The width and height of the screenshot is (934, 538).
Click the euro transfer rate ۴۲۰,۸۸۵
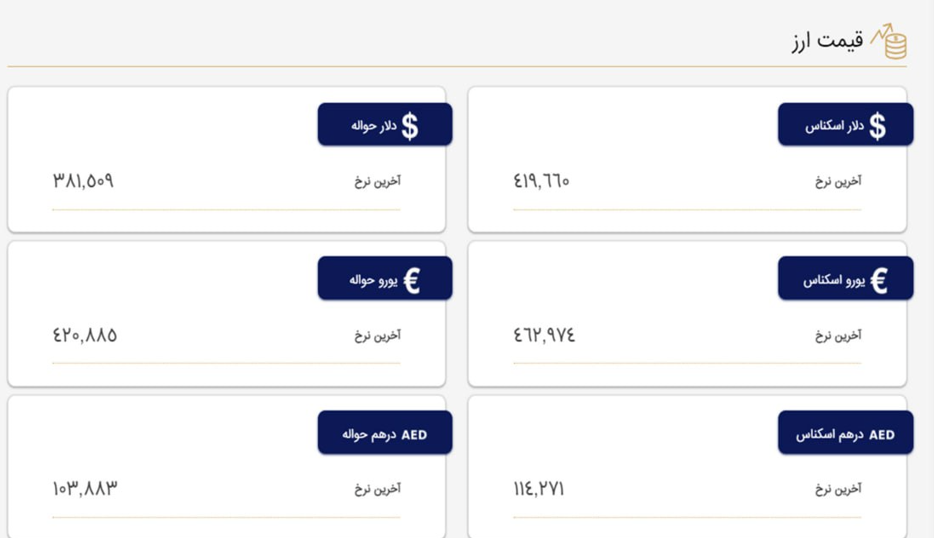coord(85,335)
